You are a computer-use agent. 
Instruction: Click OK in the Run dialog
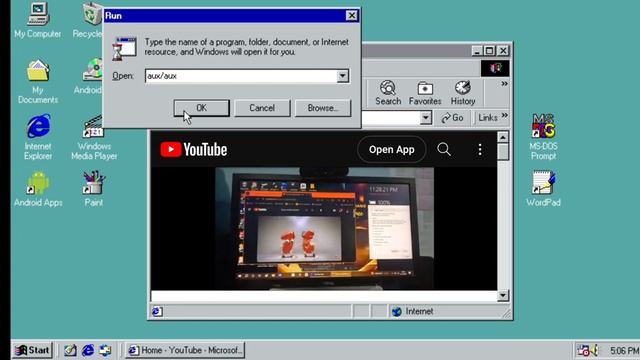click(202, 108)
